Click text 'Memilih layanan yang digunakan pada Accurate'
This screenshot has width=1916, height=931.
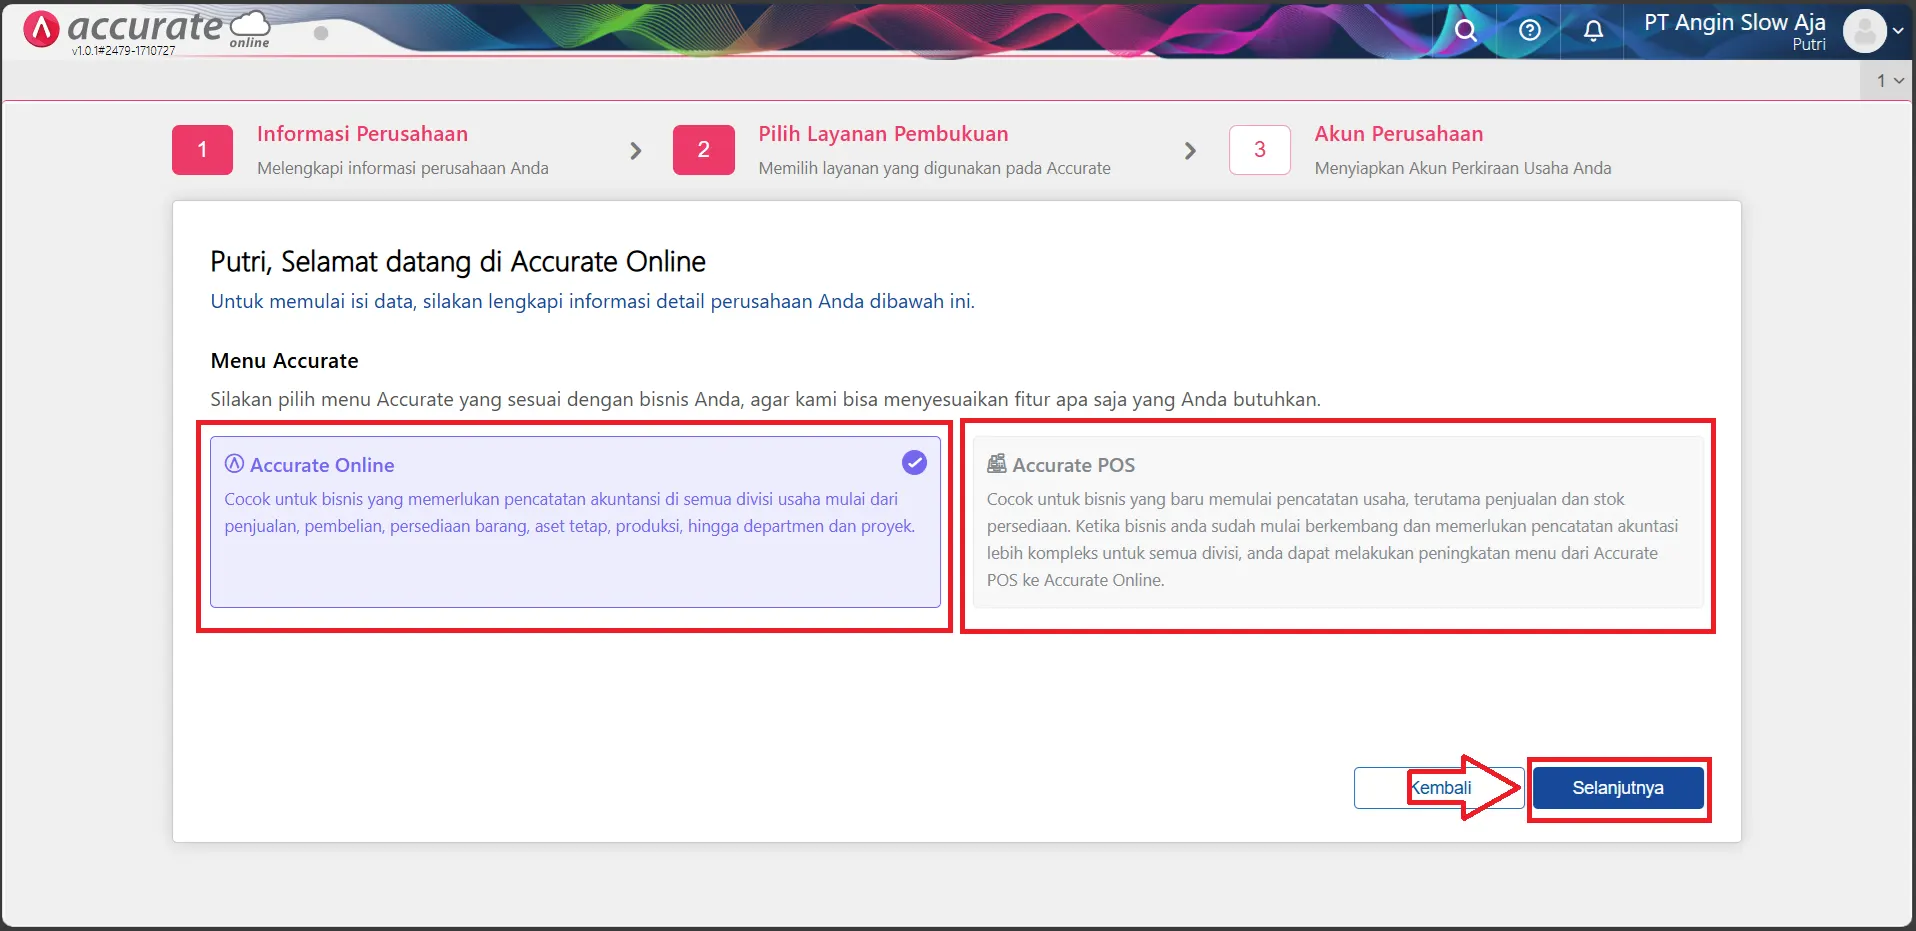pyautogui.click(x=934, y=168)
